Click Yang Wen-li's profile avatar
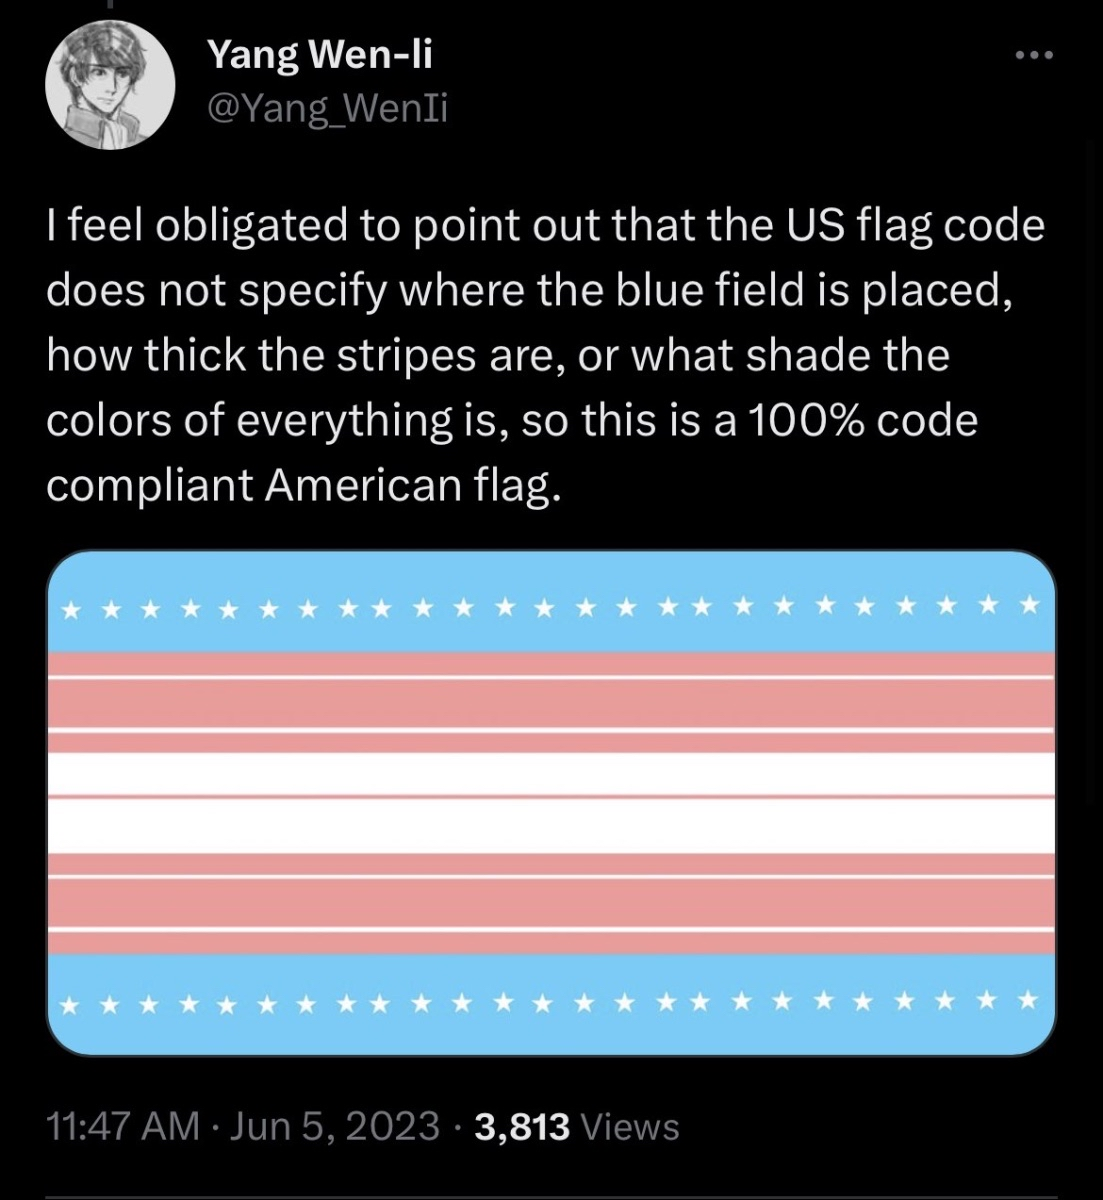Screen dimensions: 1103x1200 tap(104, 88)
